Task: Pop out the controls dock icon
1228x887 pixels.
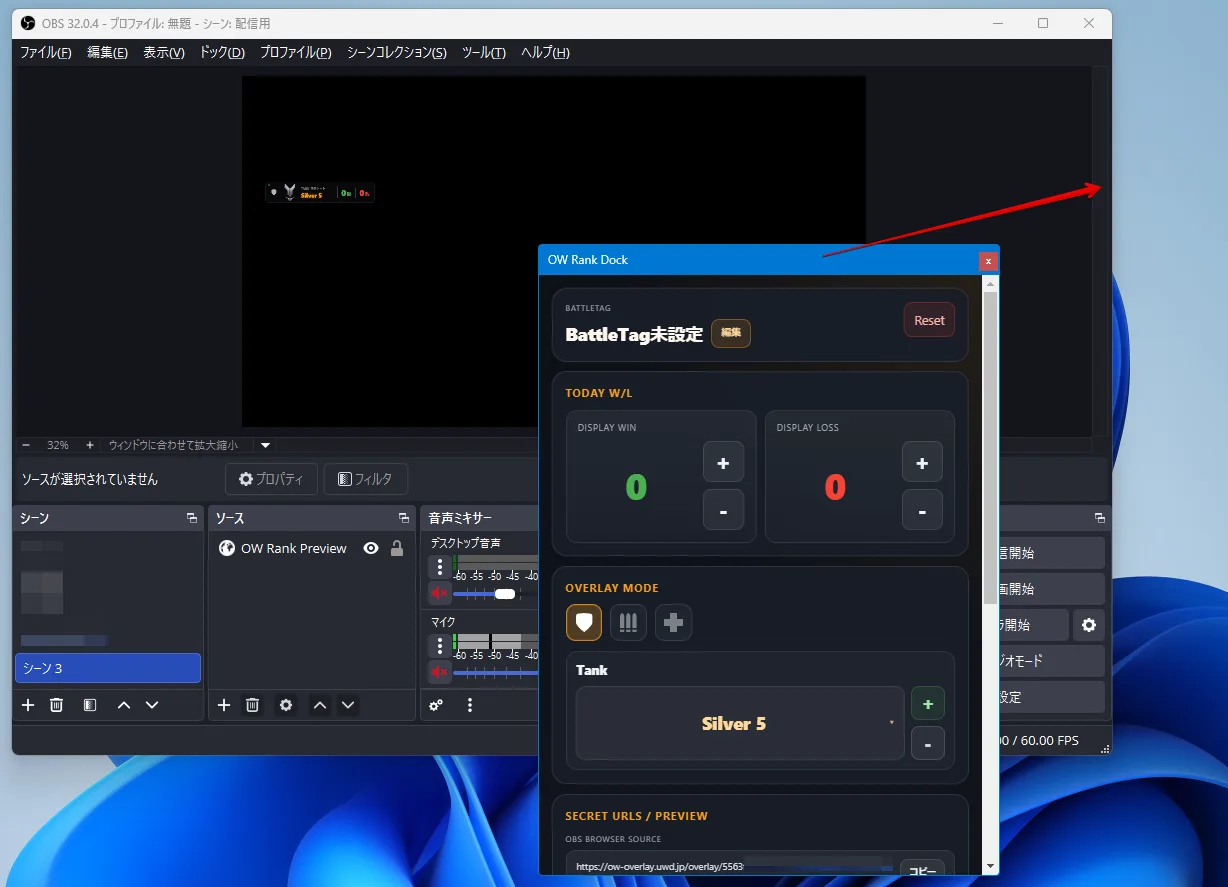Action: coord(1100,518)
